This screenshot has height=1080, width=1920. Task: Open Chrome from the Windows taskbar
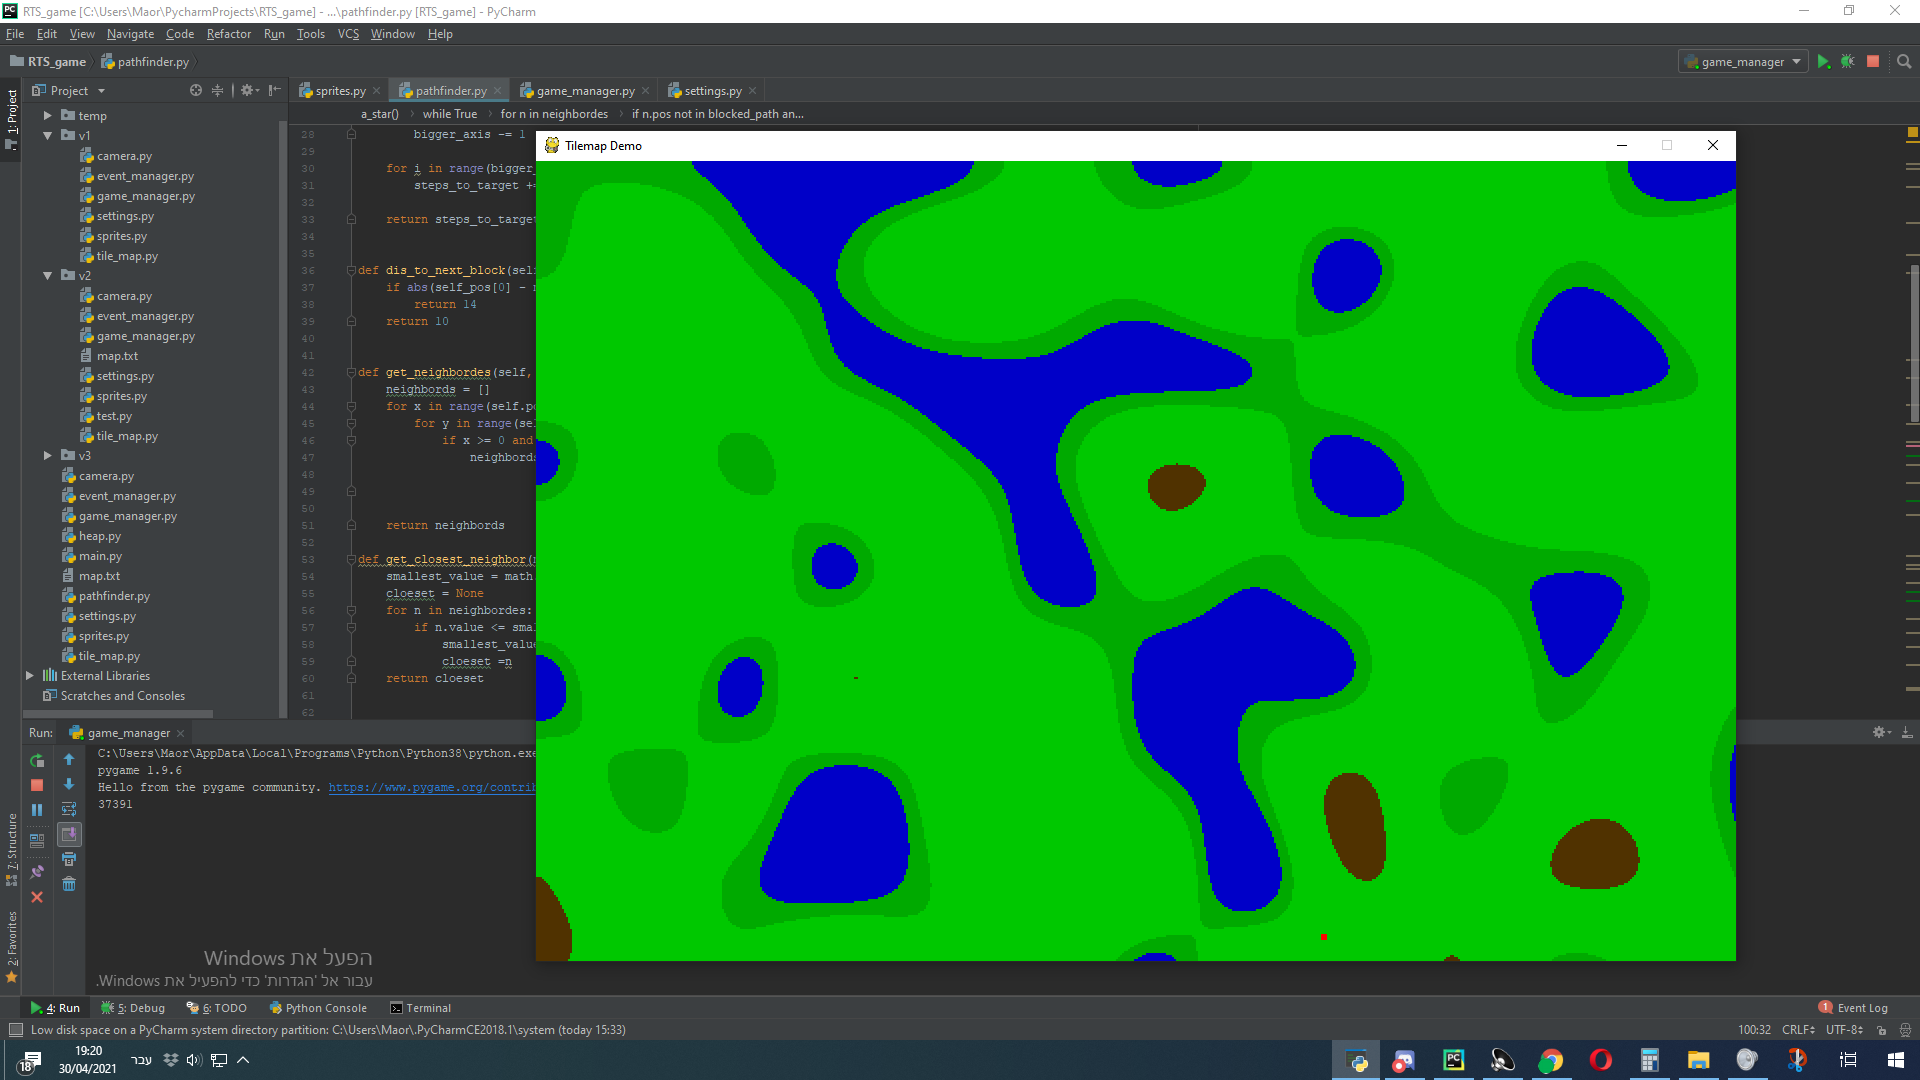[x=1551, y=1060]
